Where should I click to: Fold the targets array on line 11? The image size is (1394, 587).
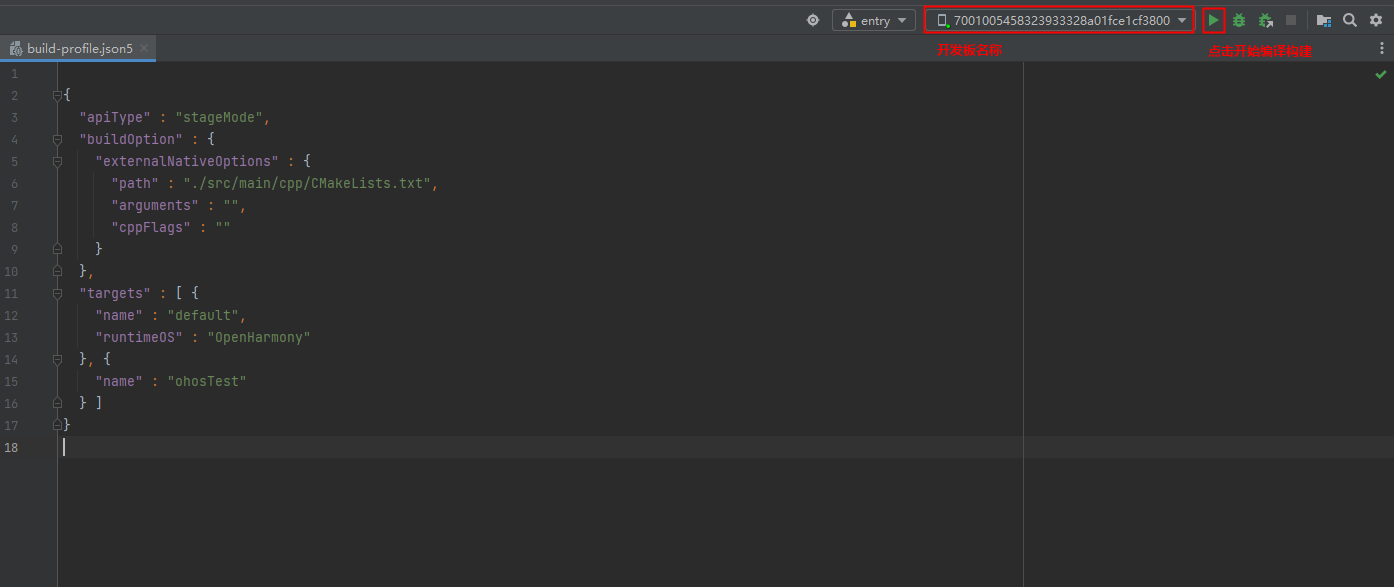coord(57,294)
